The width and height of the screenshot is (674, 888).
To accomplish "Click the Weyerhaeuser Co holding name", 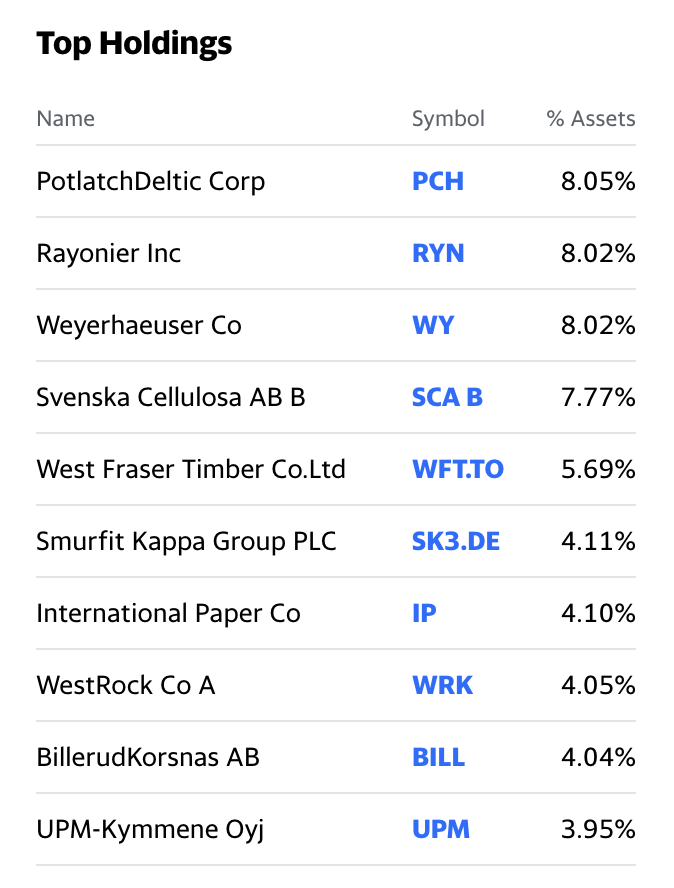I will tap(139, 326).
